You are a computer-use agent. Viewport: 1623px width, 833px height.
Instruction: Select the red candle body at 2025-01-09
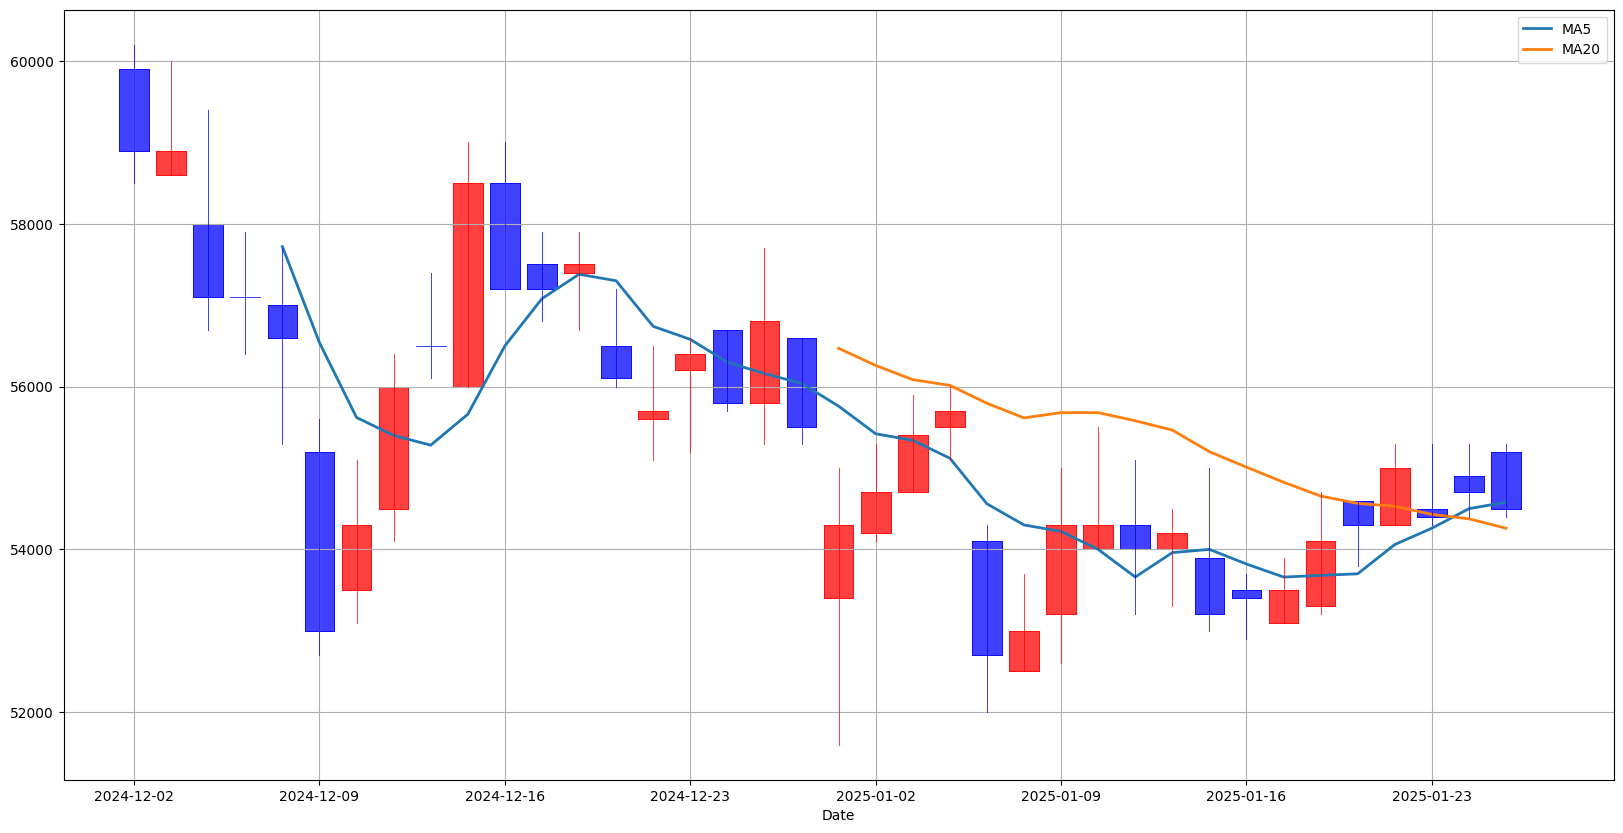tap(1061, 569)
